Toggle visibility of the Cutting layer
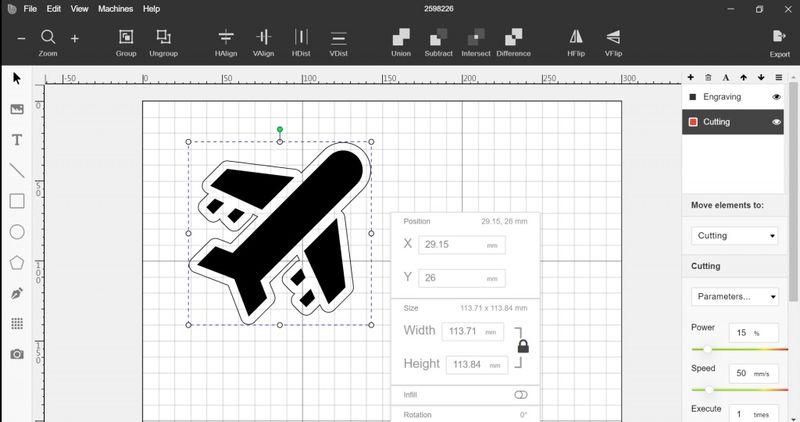 click(x=776, y=122)
